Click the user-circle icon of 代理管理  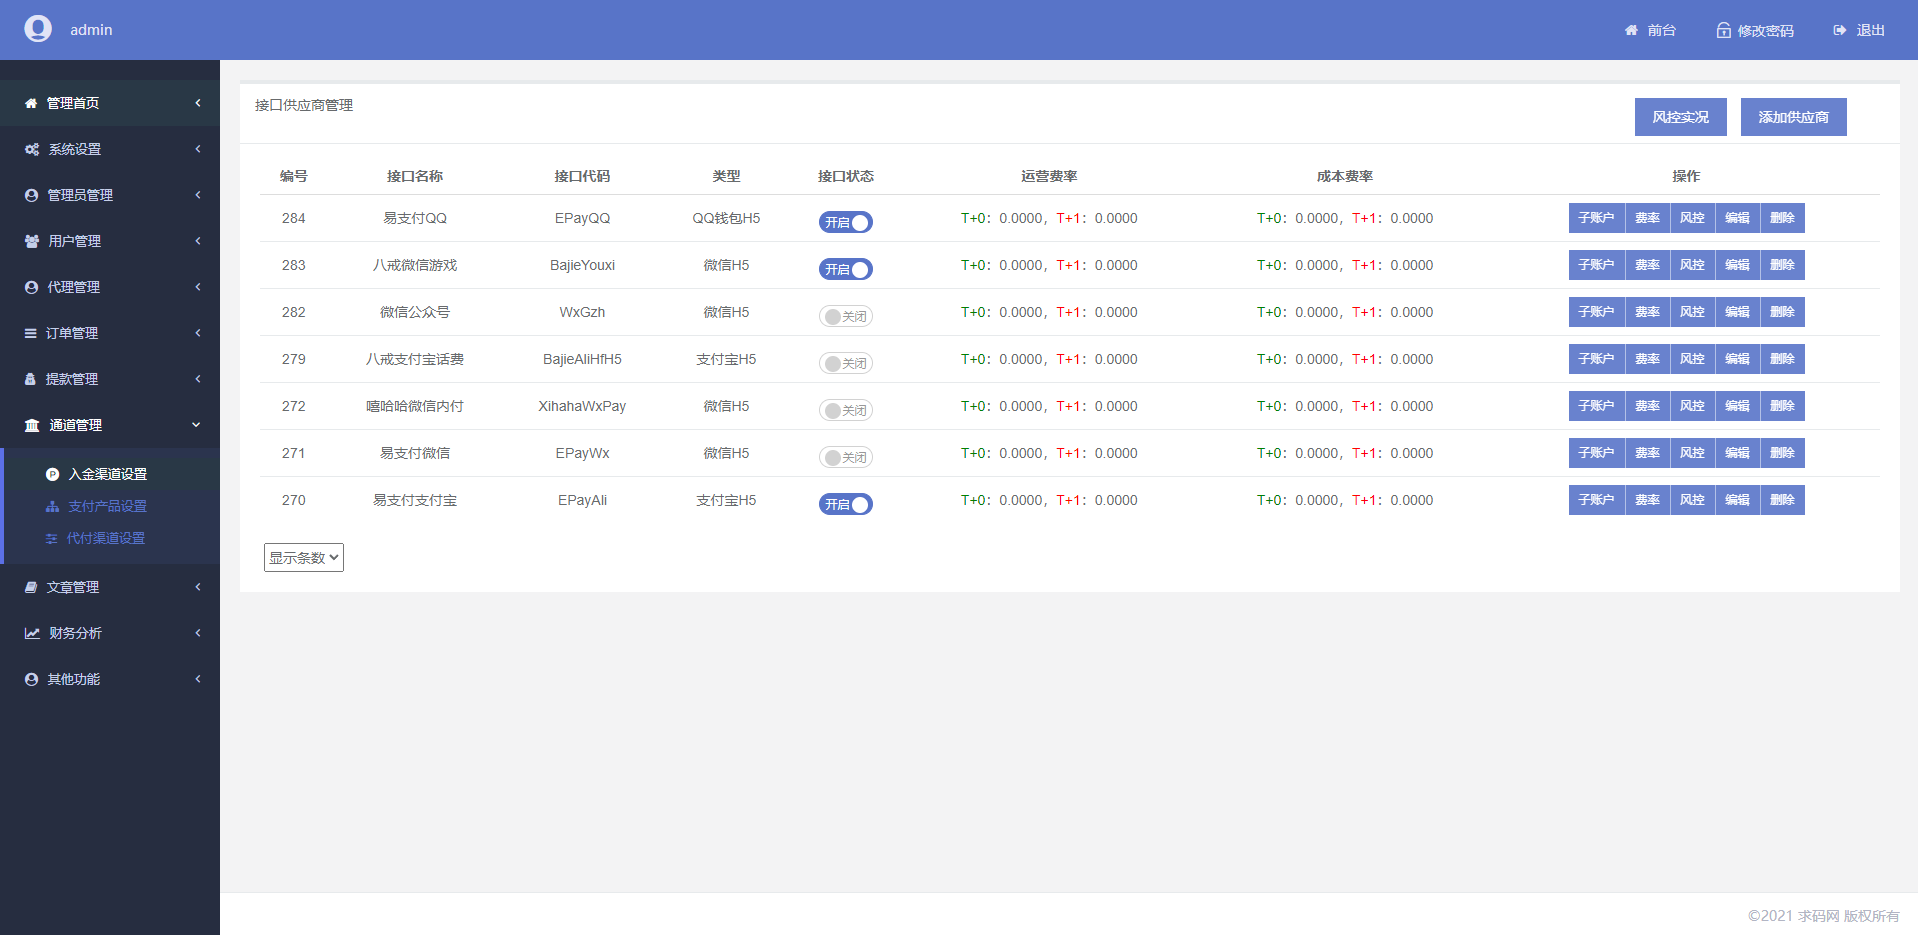[x=31, y=287]
